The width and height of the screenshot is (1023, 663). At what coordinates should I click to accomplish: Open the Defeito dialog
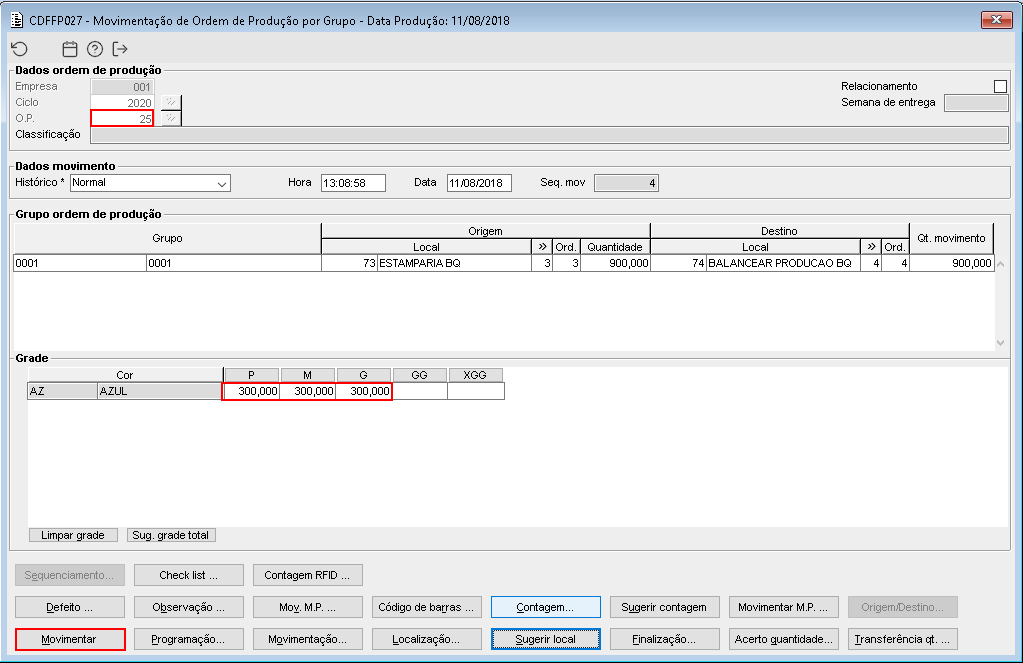[70, 607]
